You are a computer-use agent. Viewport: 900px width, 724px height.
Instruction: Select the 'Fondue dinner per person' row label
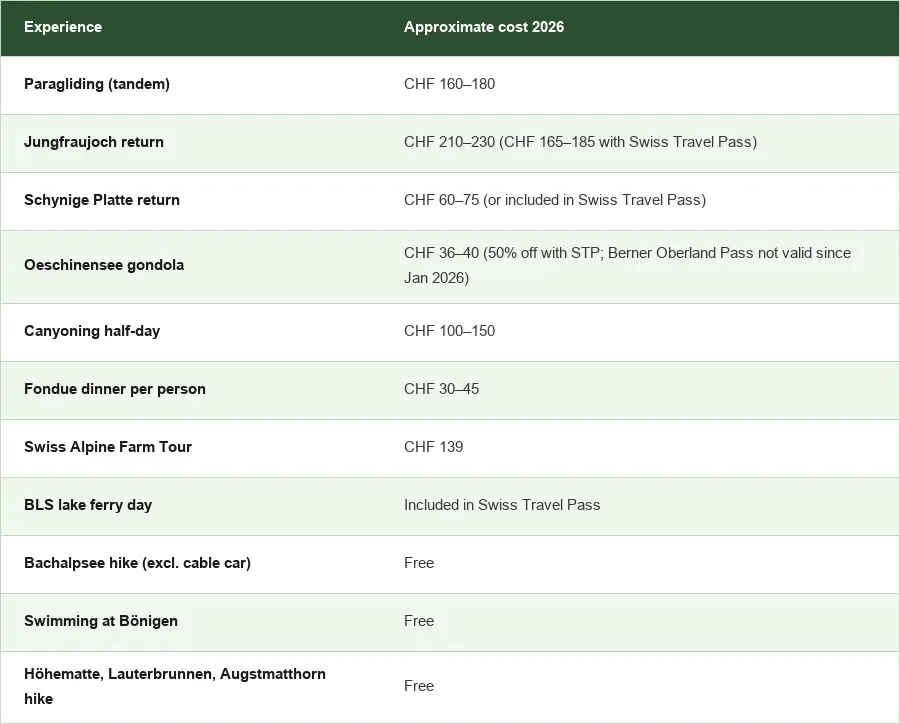coord(115,389)
